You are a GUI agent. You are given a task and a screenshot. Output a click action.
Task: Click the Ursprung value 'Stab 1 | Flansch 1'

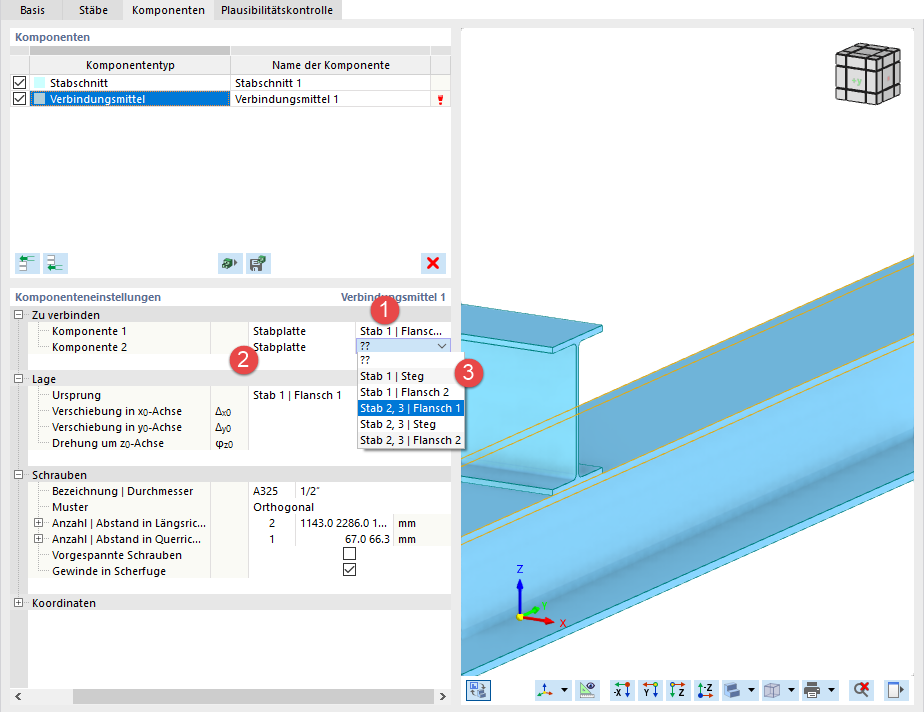click(298, 395)
